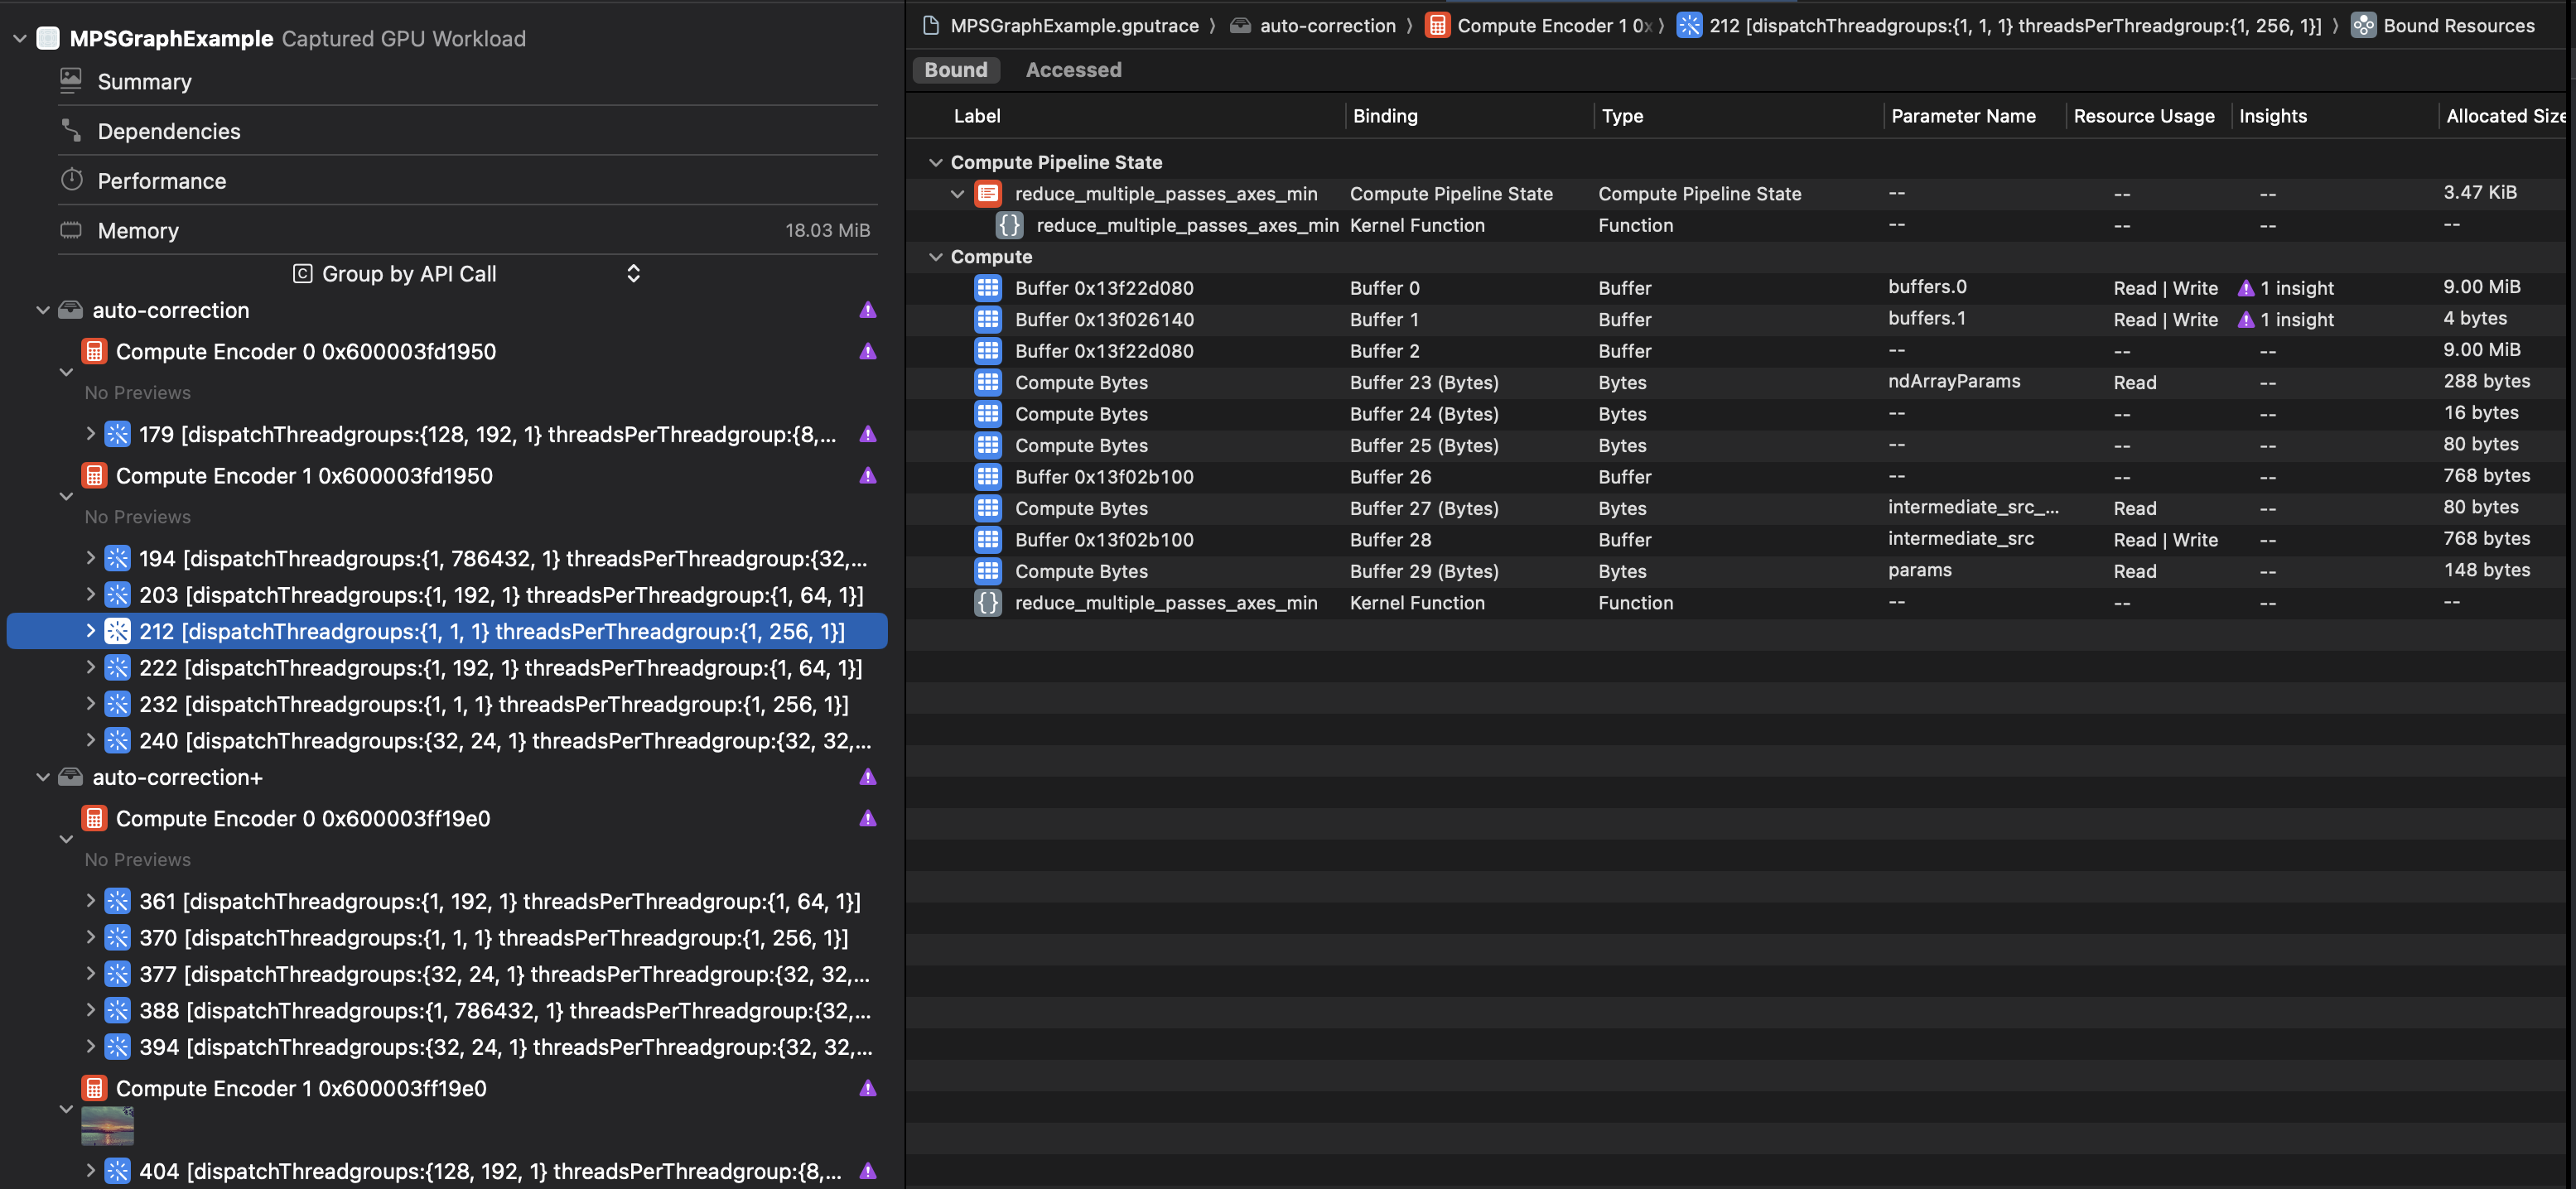Select the Bound tab
Screen dimensions: 2576x1189
point(955,69)
